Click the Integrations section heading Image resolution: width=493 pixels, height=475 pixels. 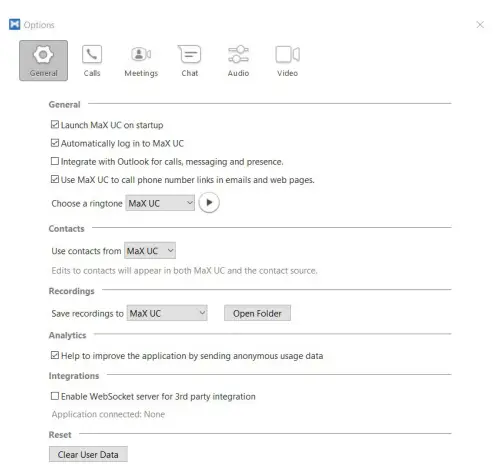[74, 376]
